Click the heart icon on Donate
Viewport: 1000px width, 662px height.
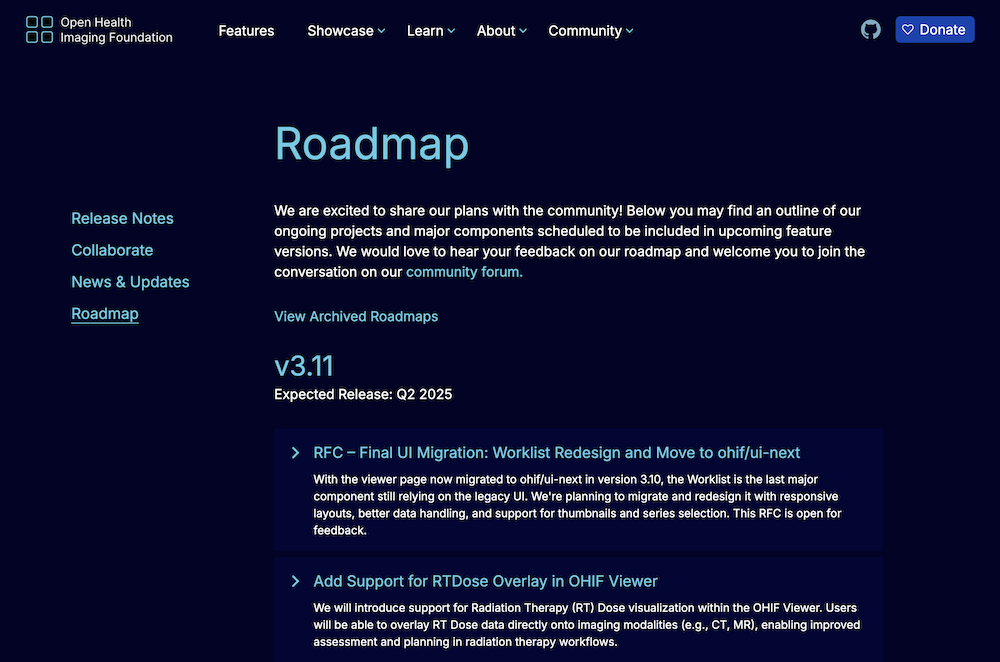[908, 30]
